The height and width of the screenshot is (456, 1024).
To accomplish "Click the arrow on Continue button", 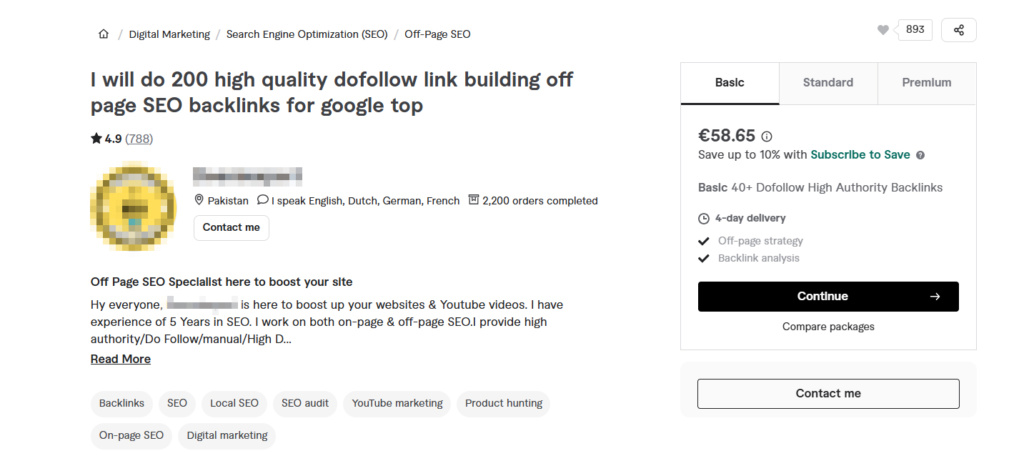I will (x=935, y=297).
